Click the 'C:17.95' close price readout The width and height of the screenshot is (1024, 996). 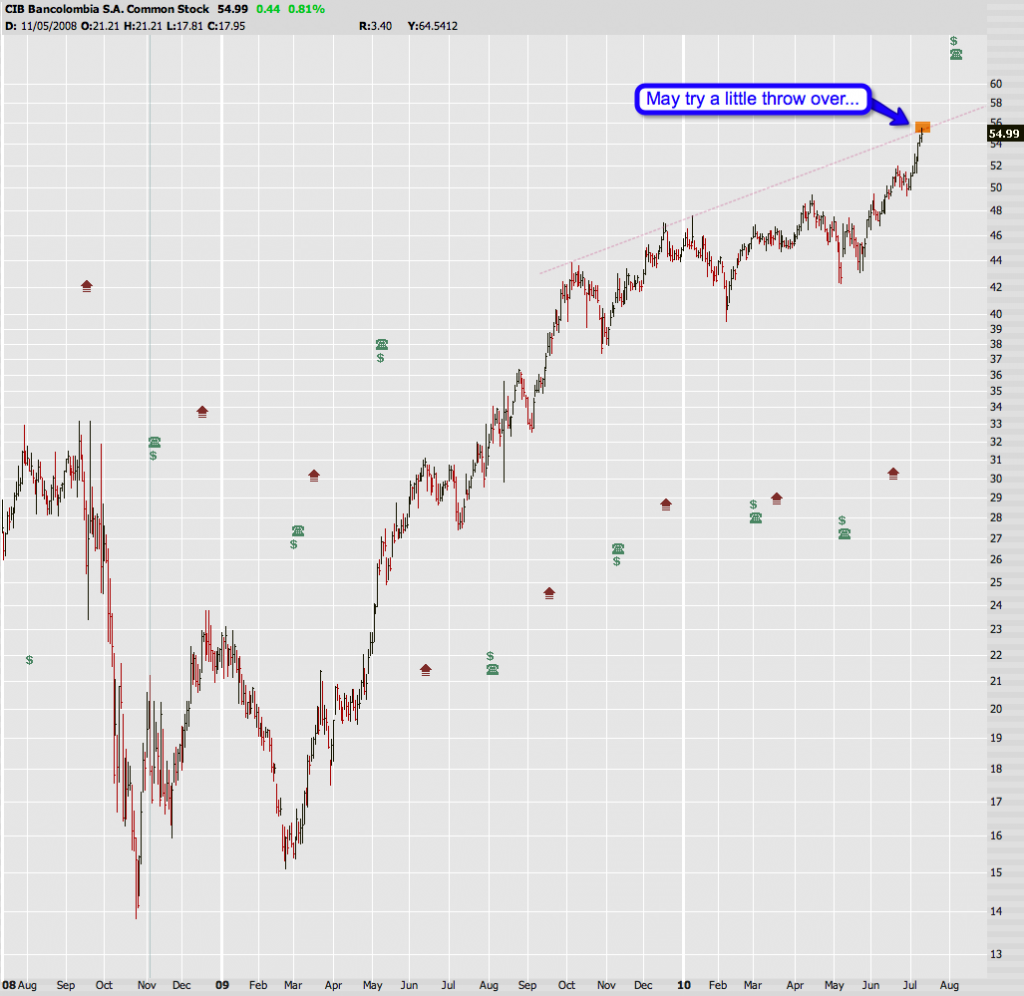tap(226, 26)
